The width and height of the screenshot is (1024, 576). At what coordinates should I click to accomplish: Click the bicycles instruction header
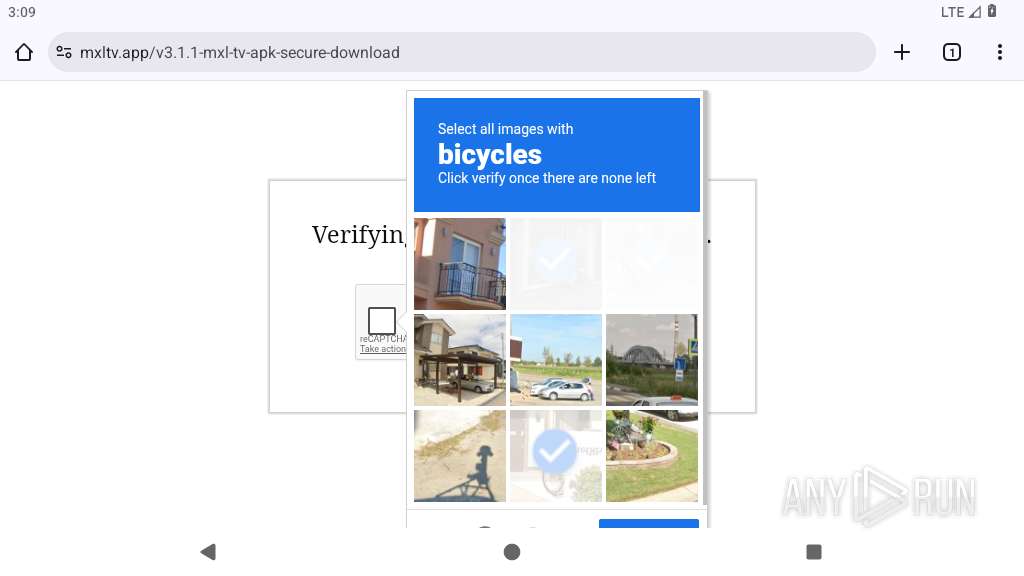(x=556, y=155)
